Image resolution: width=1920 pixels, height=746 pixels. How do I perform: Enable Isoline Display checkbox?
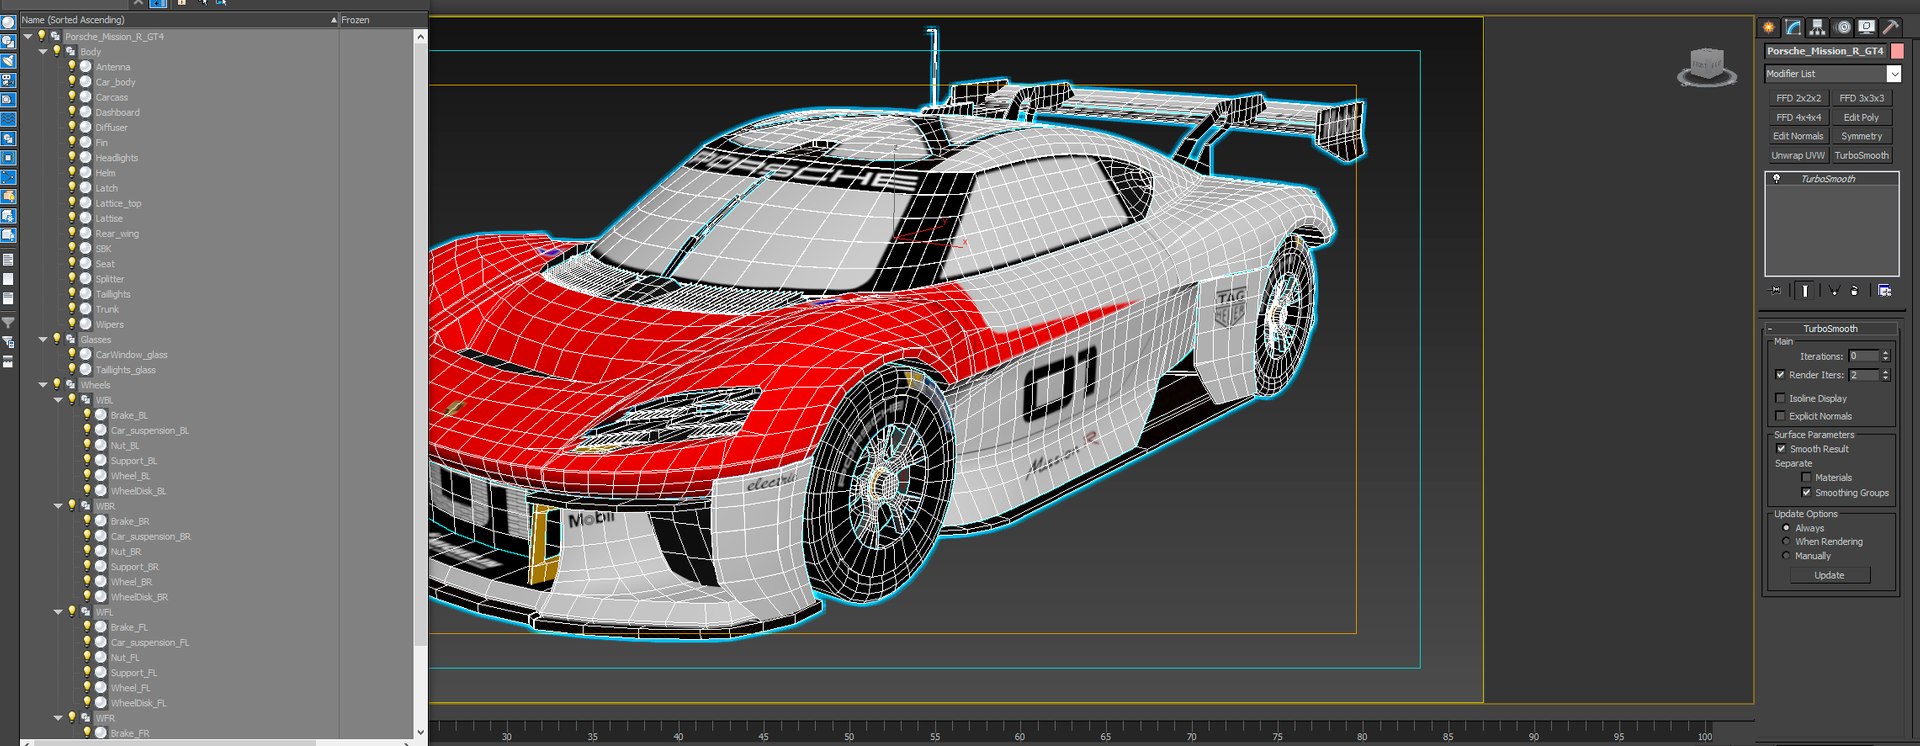pyautogui.click(x=1780, y=398)
